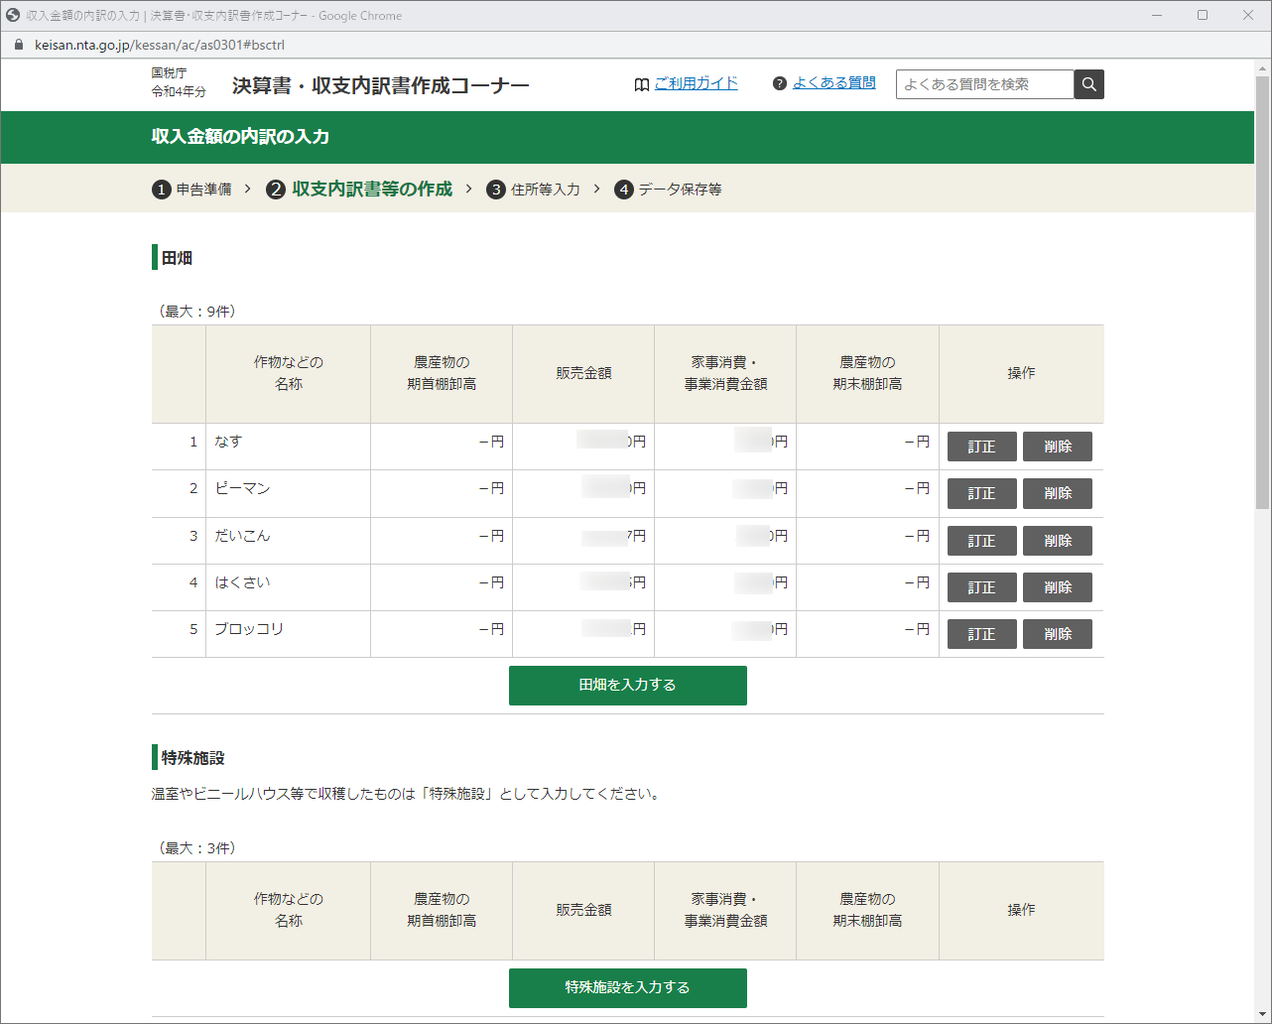Viewport: 1272px width, 1024px height.
Task: Click the FAQ question mark icon
Action: 780,83
